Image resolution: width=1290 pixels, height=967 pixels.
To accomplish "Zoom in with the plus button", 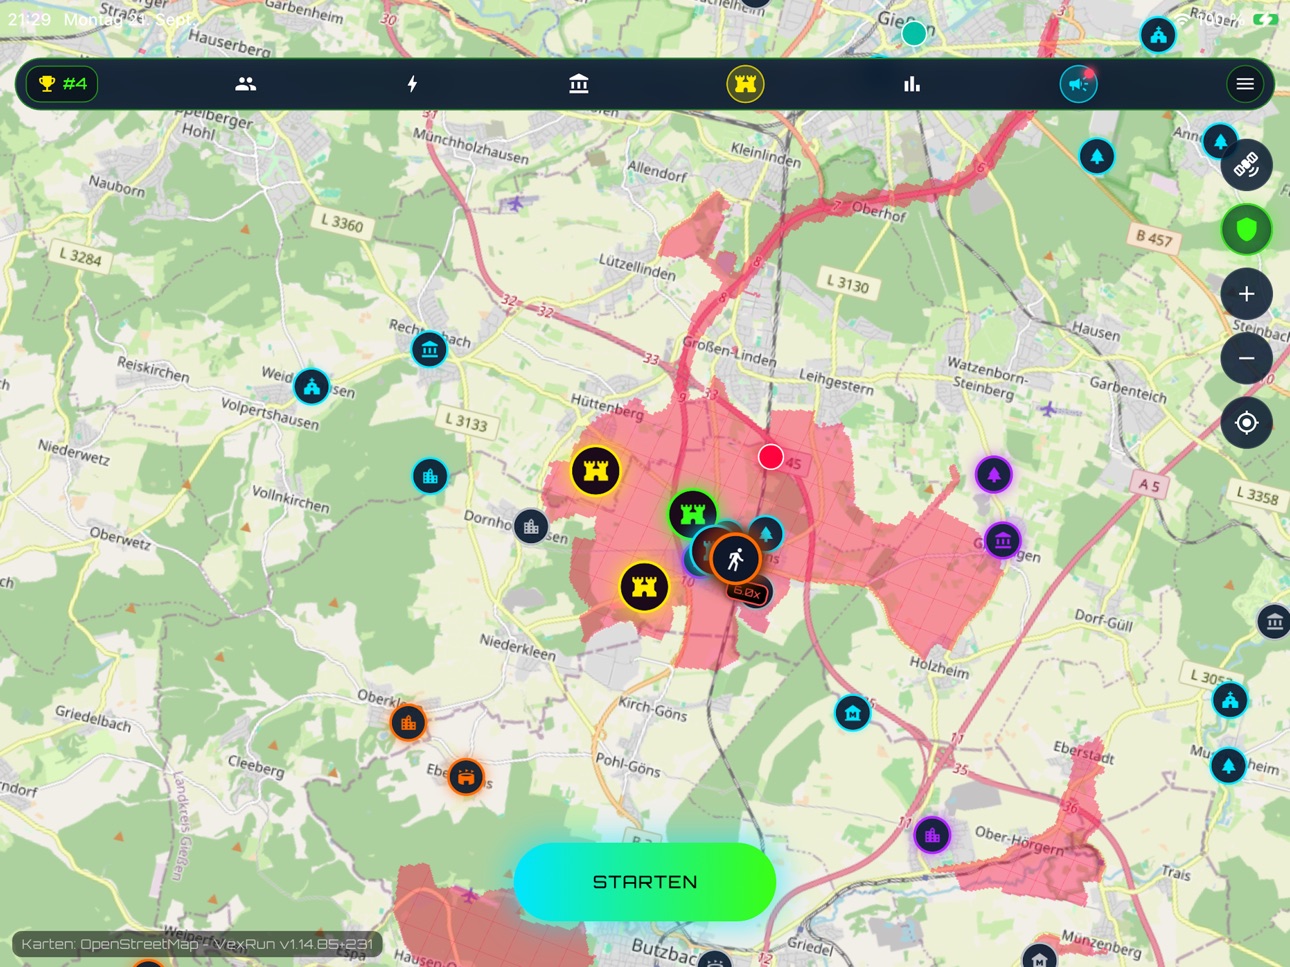I will (x=1246, y=294).
